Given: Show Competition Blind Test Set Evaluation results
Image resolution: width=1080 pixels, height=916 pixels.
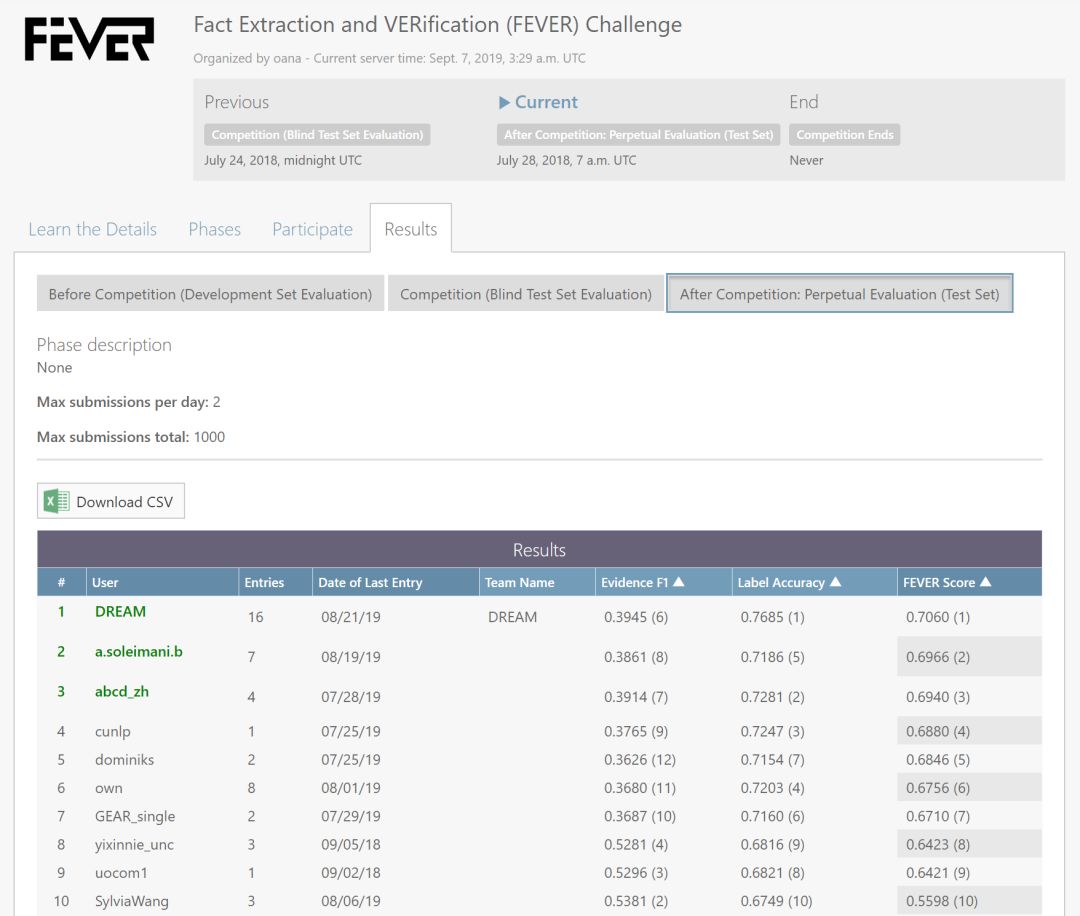Looking at the screenshot, I should [x=526, y=293].
